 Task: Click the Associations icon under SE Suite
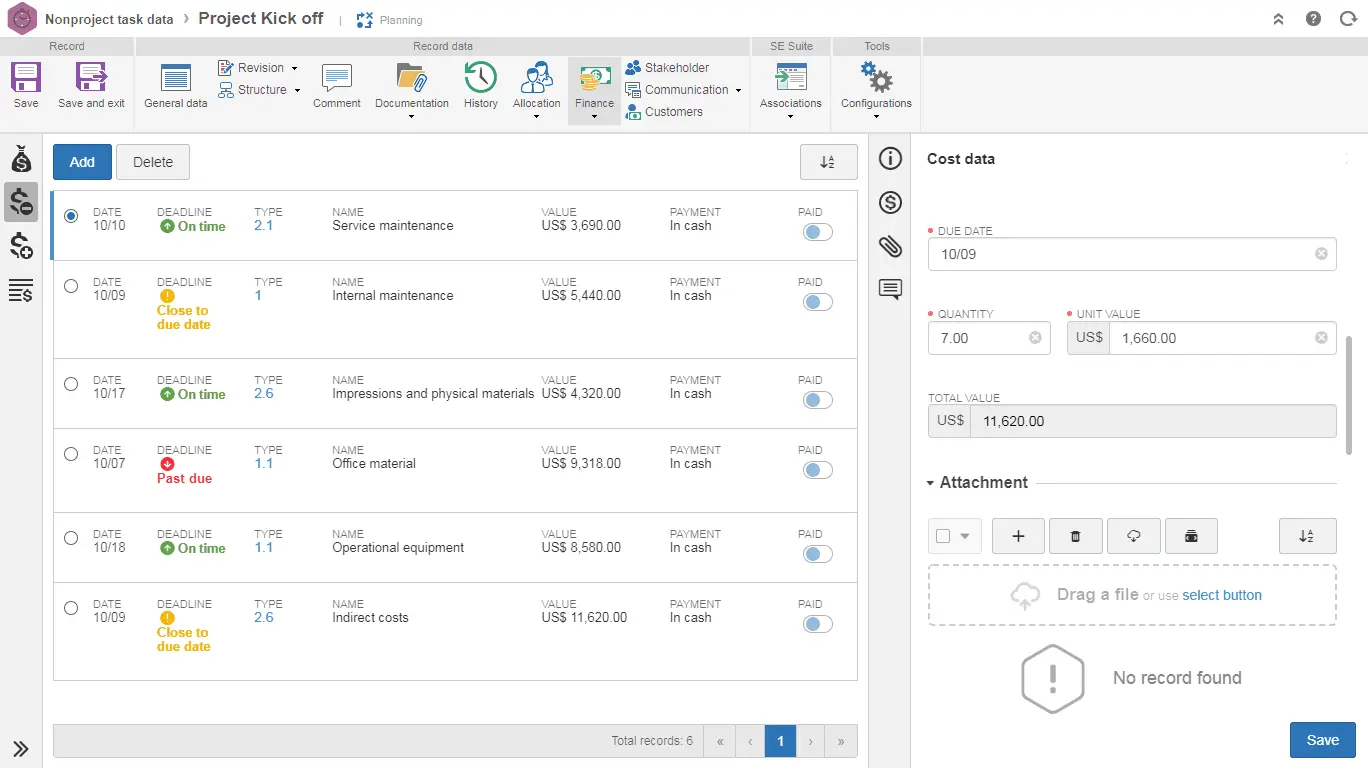790,89
